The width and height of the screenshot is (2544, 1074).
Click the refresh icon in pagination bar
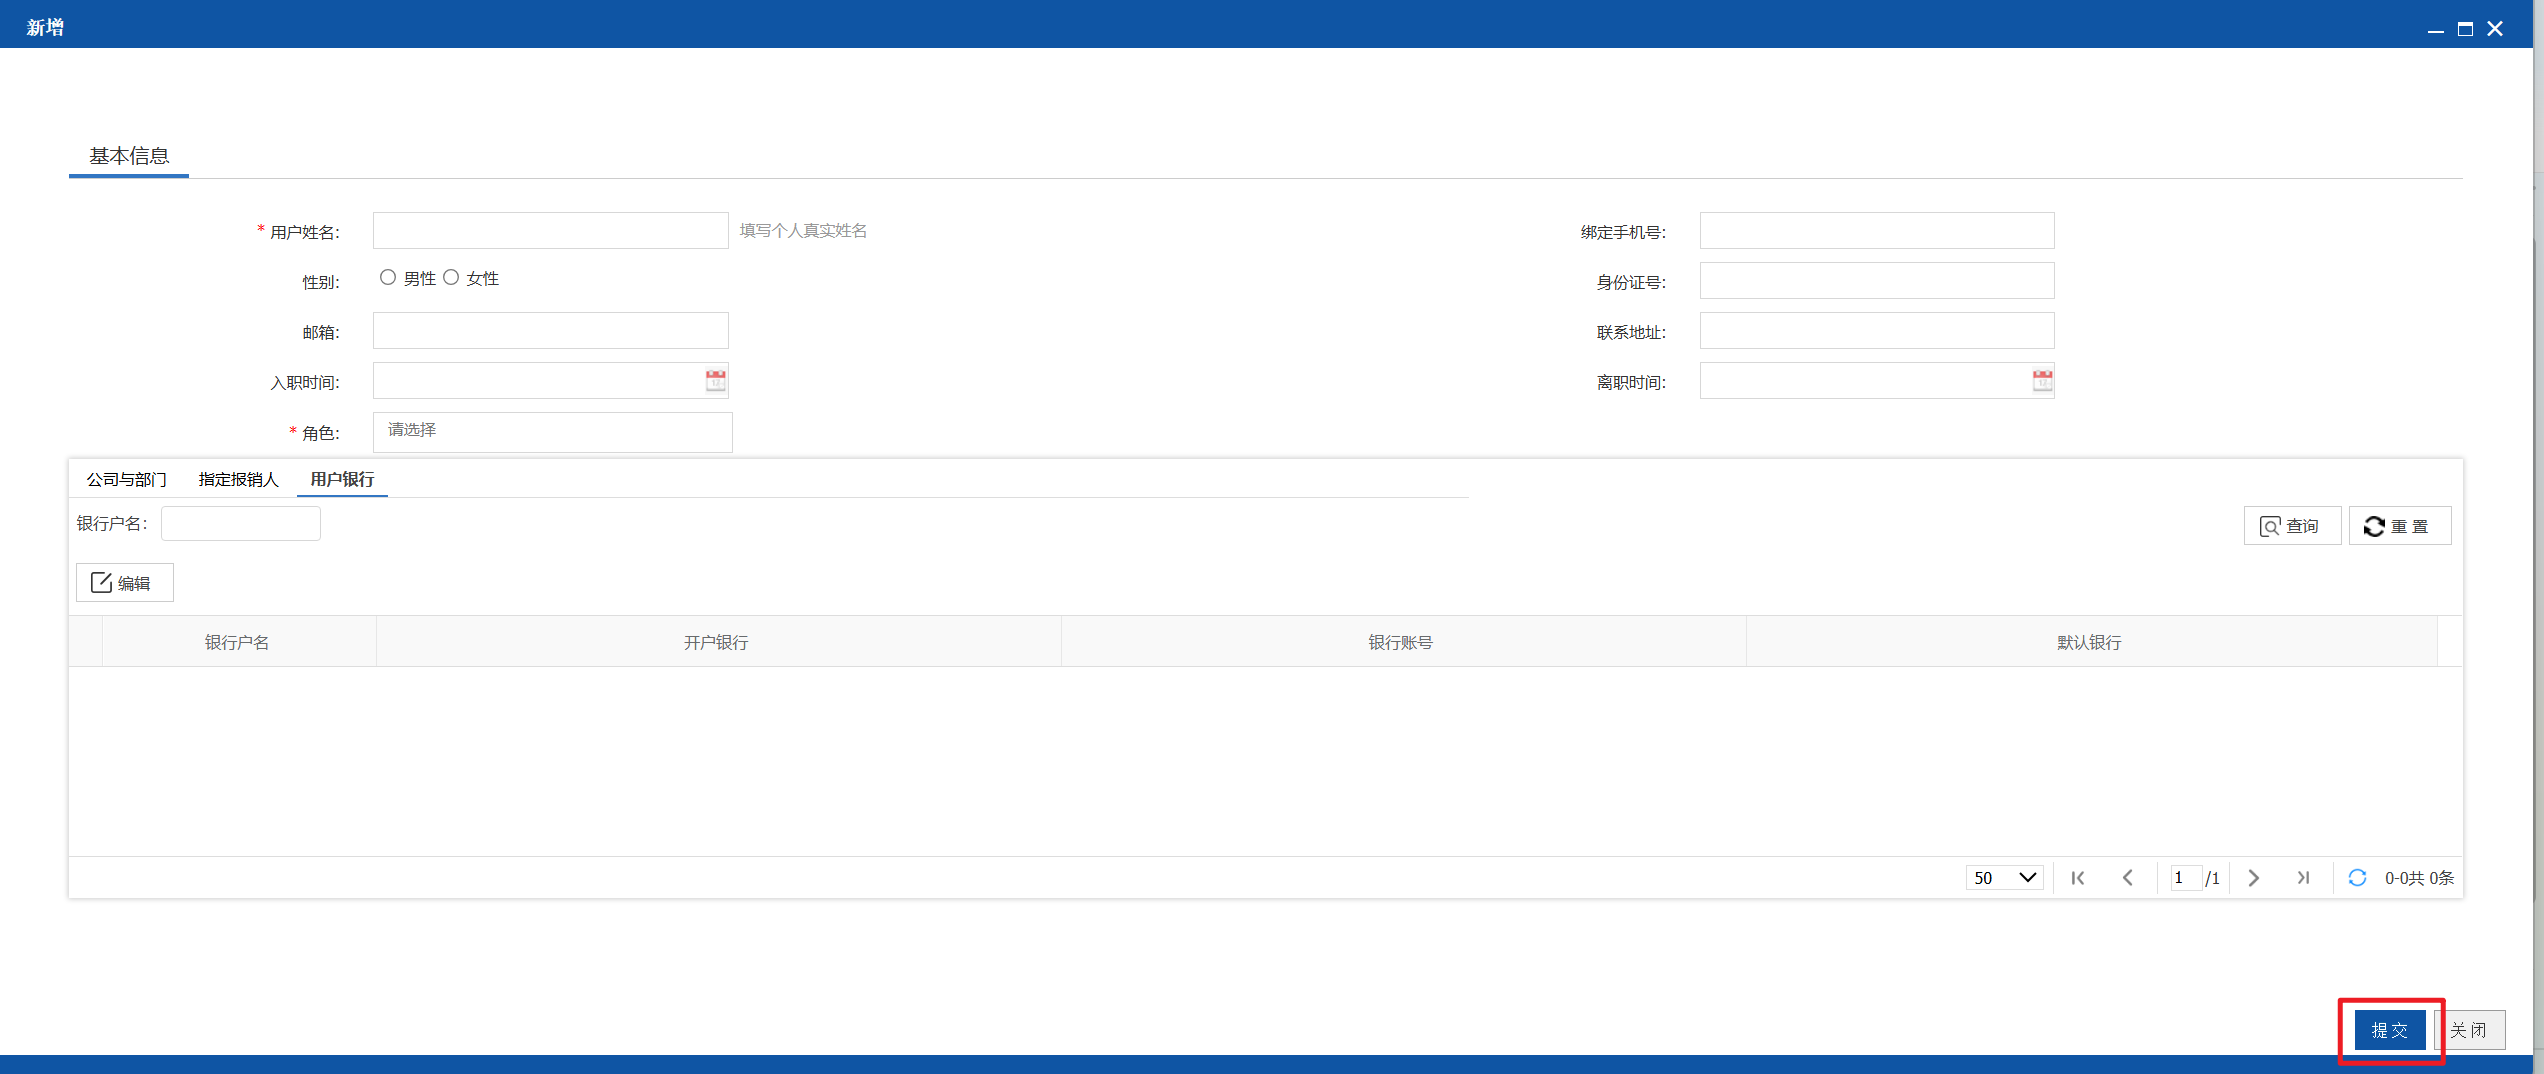[2357, 878]
